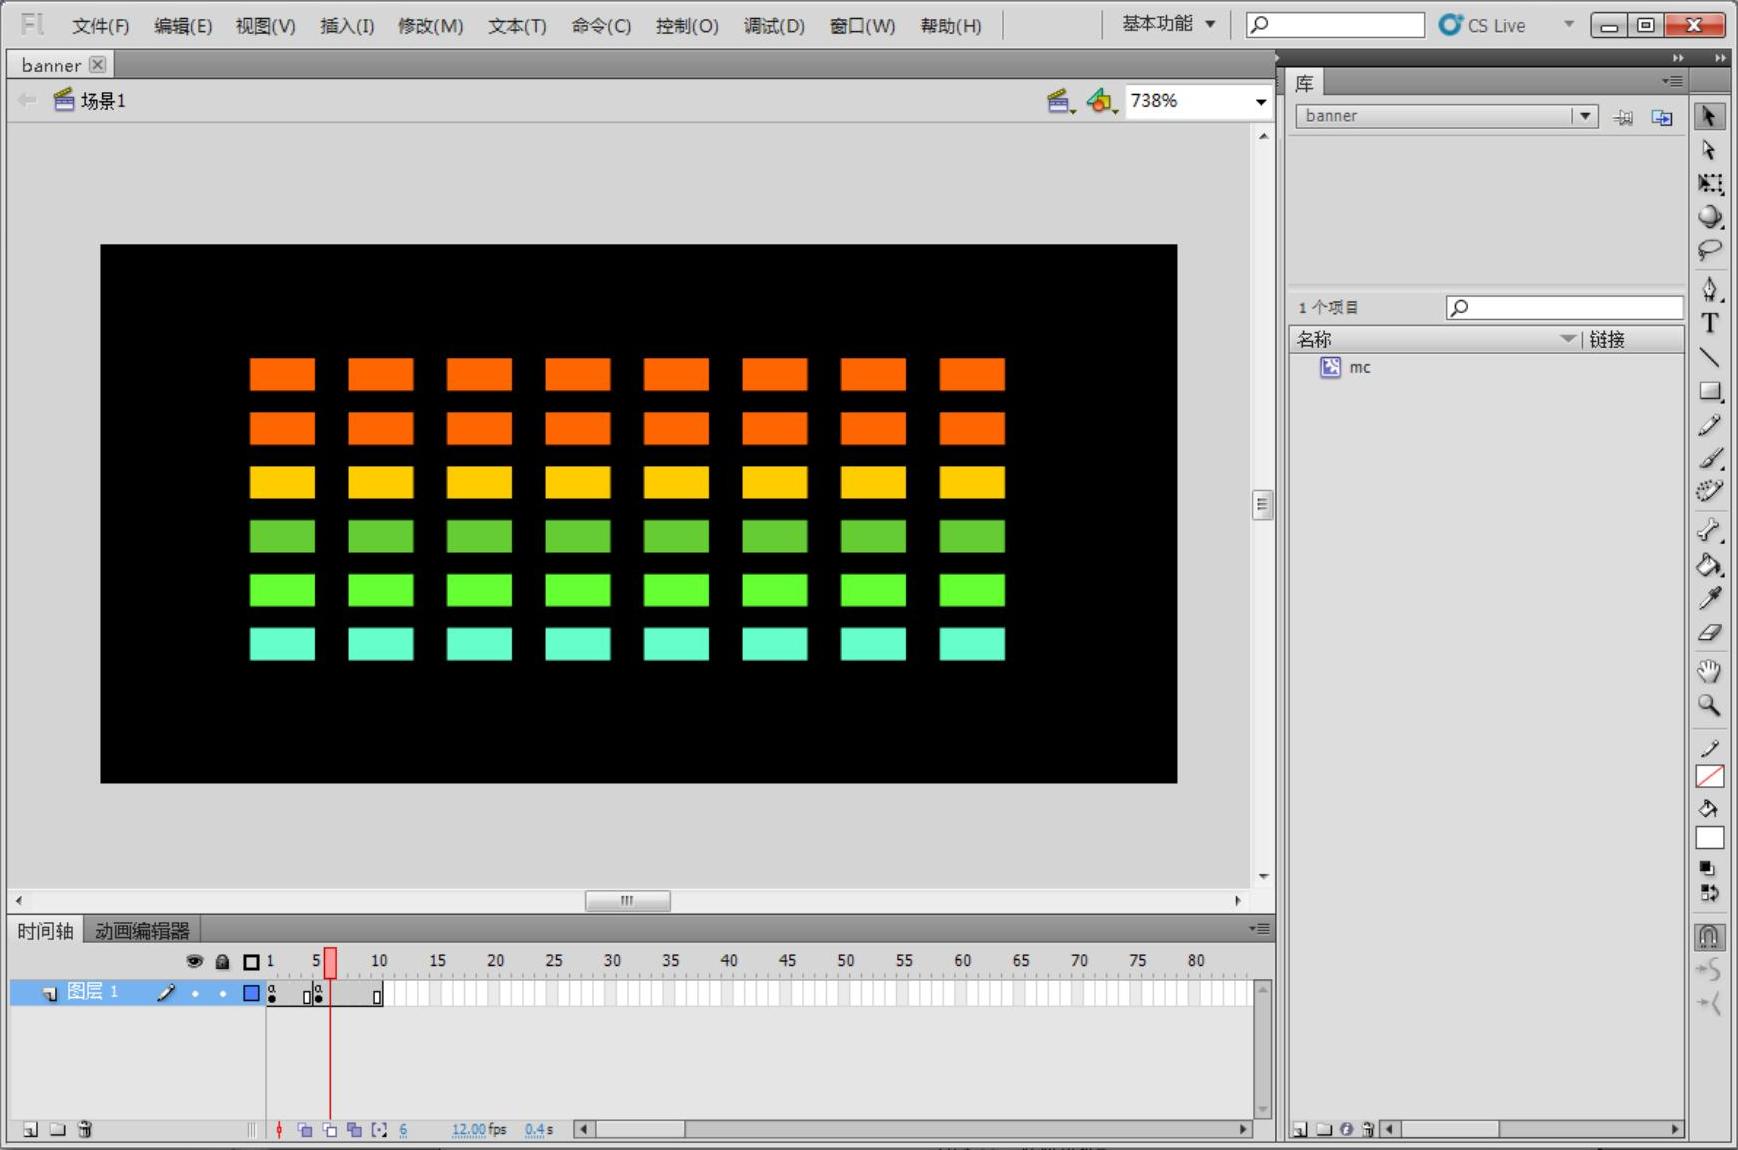
Task: Click the back arrow beside 场景1
Action: click(27, 100)
